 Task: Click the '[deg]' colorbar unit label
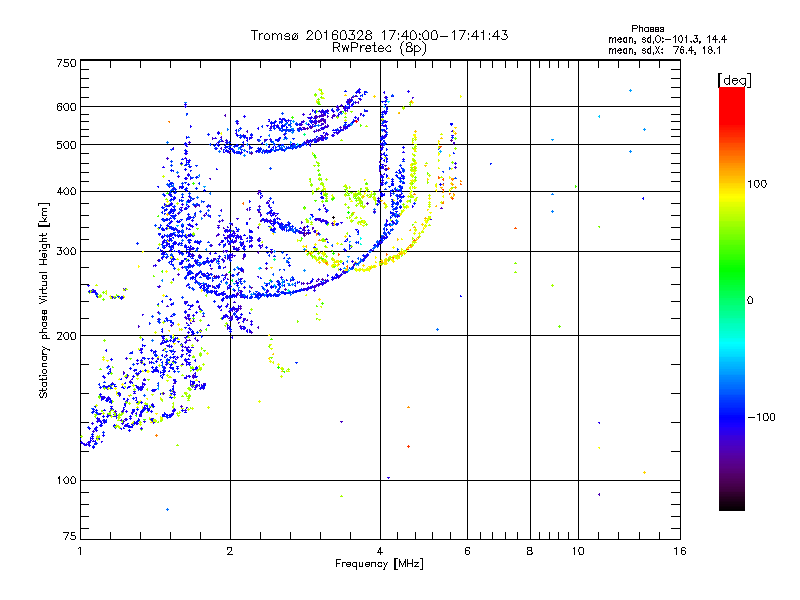734,80
